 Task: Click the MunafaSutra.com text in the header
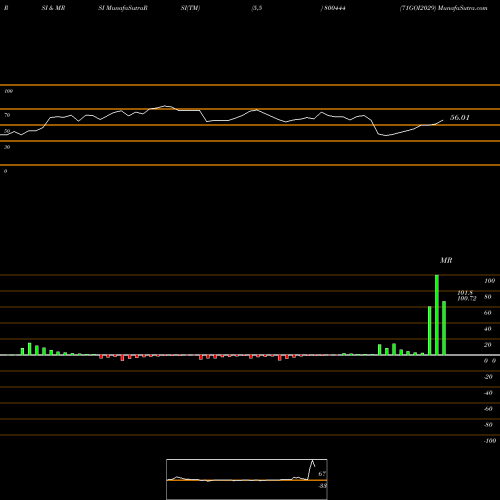(x=463, y=8)
